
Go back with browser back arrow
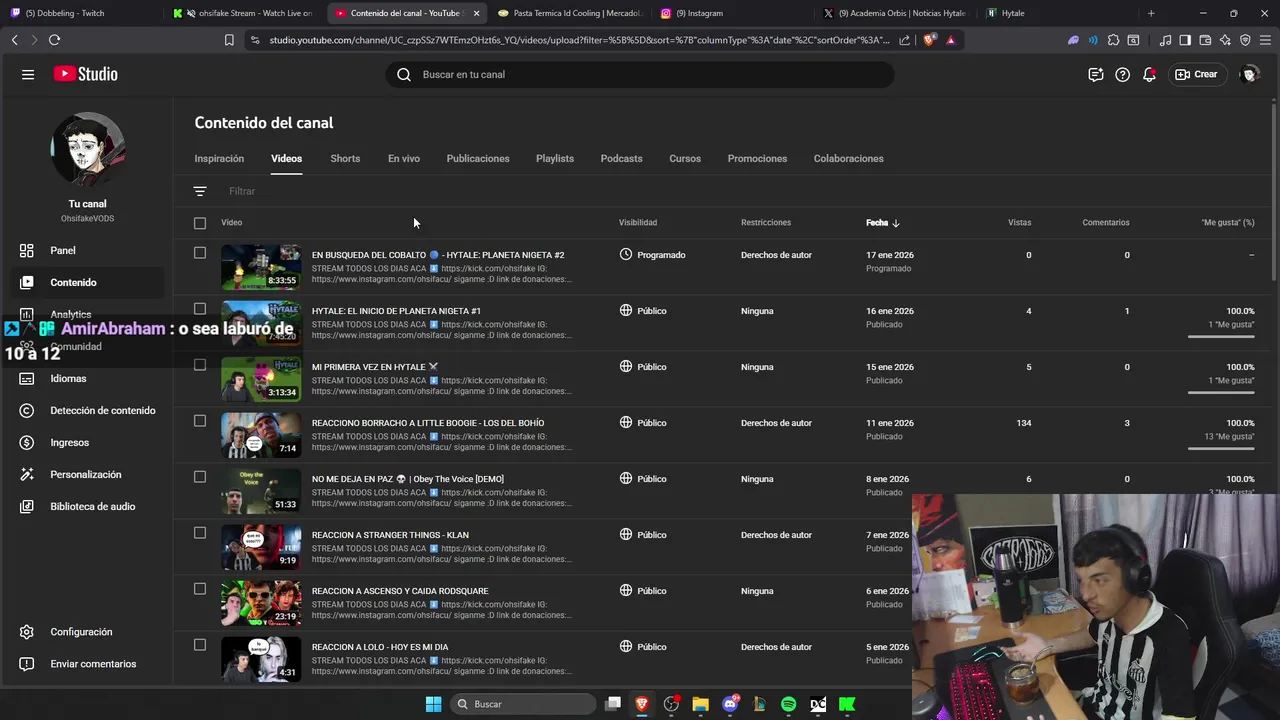pyautogui.click(x=14, y=40)
